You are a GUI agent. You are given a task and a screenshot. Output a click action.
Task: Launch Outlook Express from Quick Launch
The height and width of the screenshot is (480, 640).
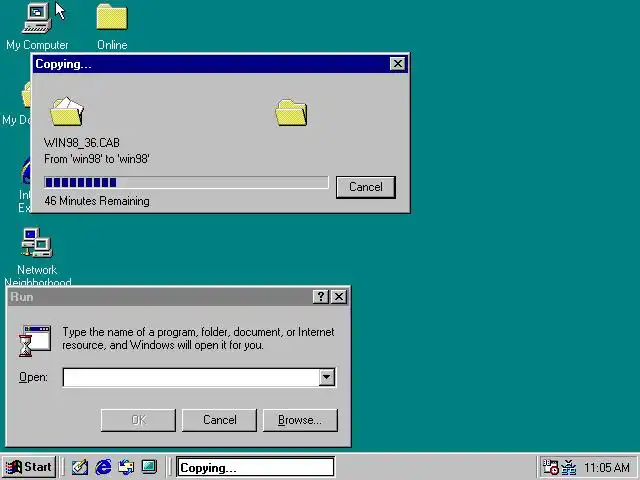tap(126, 467)
